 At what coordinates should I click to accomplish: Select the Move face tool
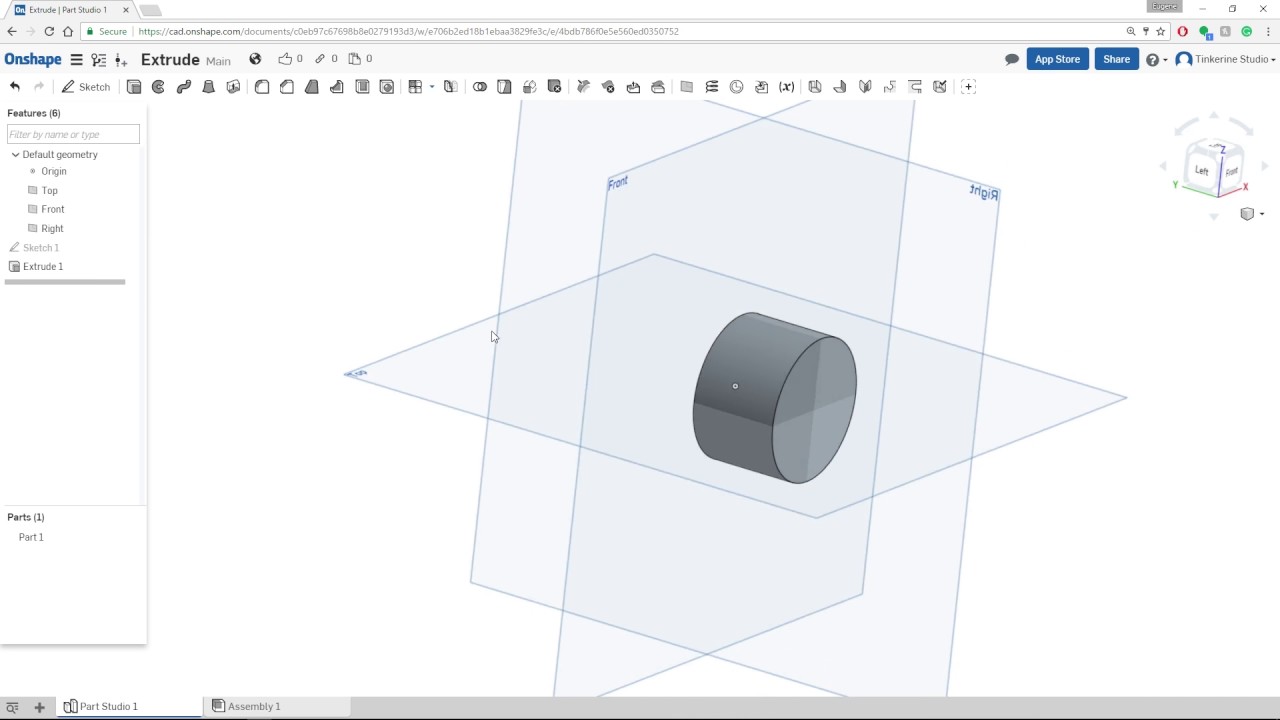coord(633,87)
